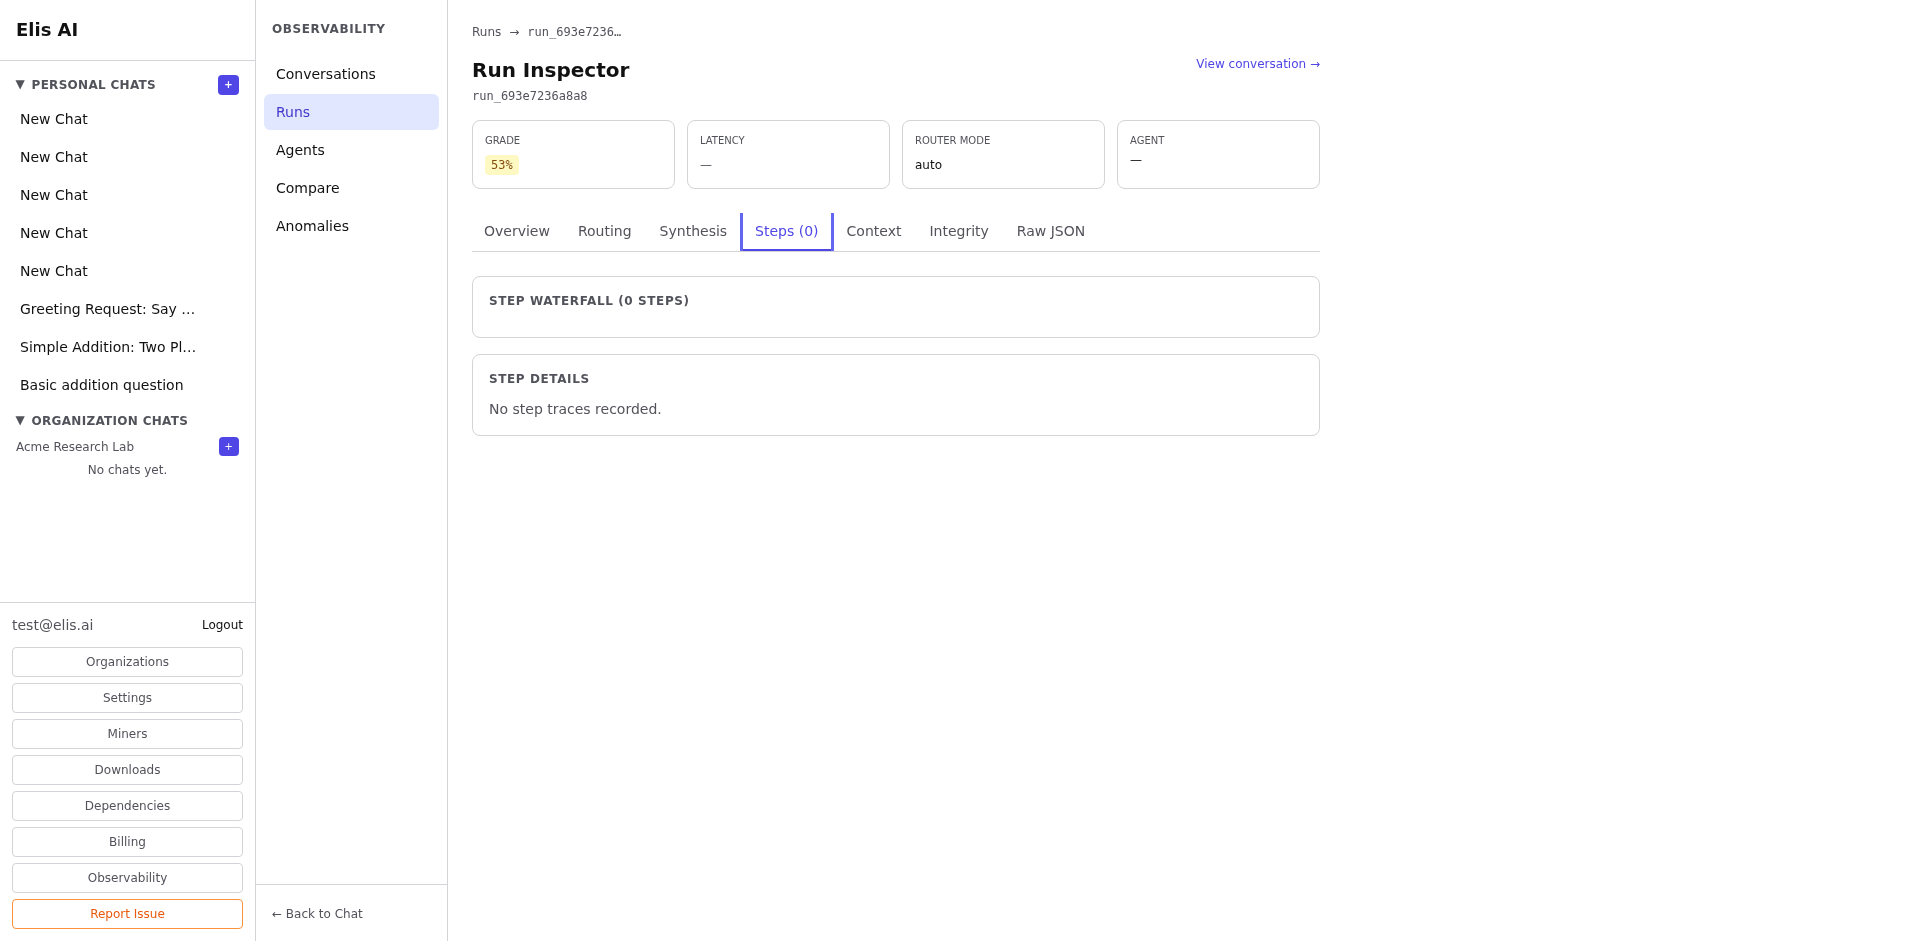Image resolution: width=1920 pixels, height=941 pixels.
Task: Add a new Acme Research Lab chat
Action: 229,447
